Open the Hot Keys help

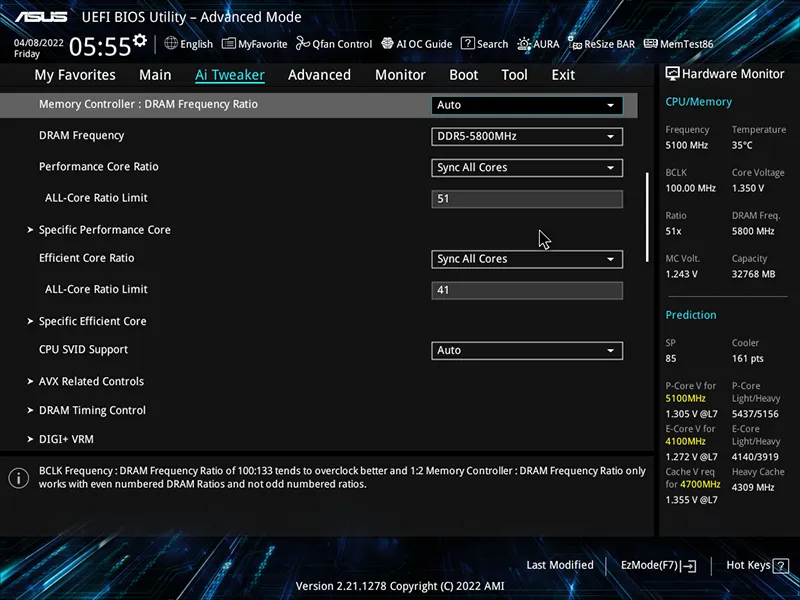tap(757, 565)
